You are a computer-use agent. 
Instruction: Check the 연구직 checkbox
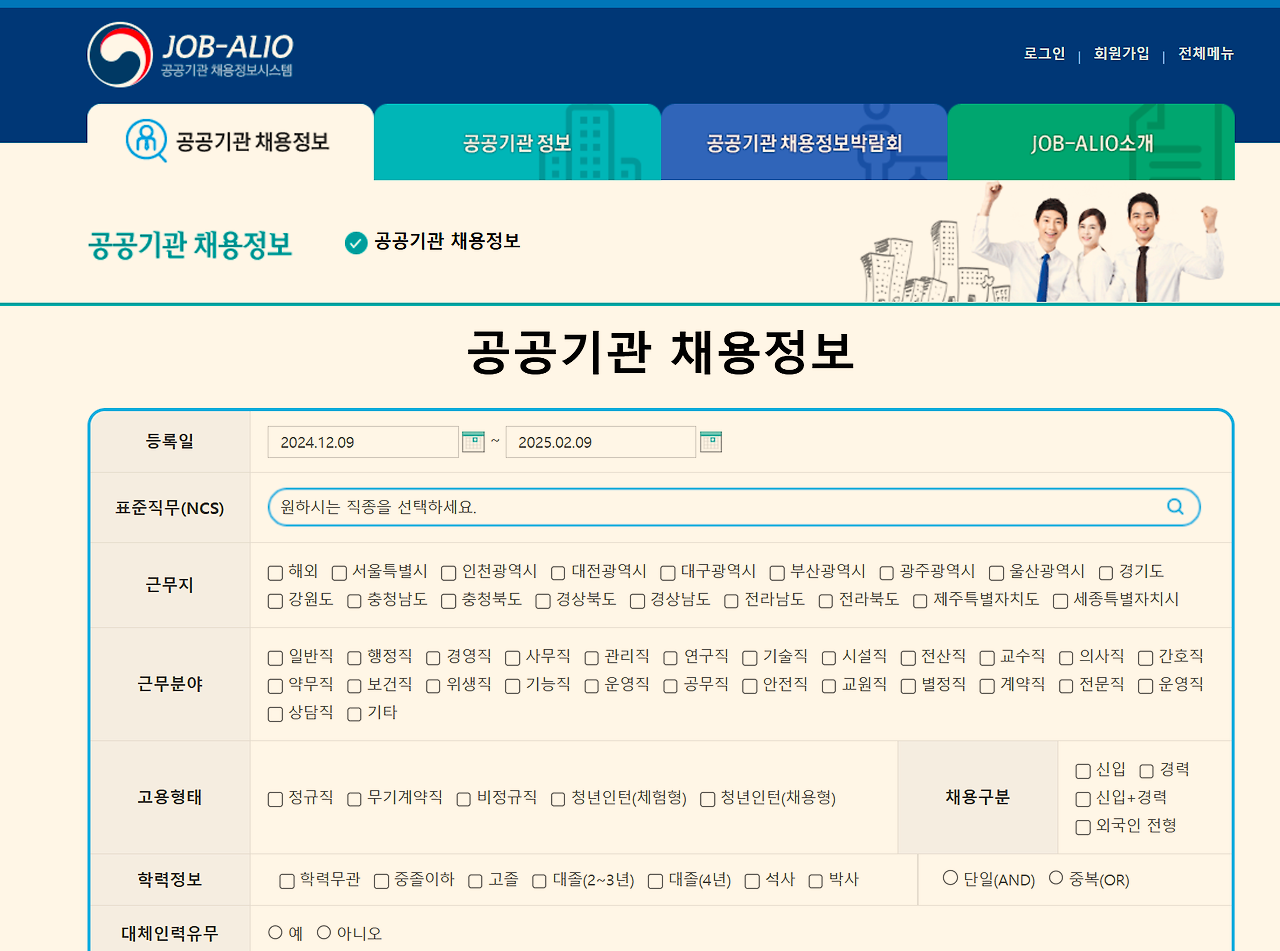[671, 658]
